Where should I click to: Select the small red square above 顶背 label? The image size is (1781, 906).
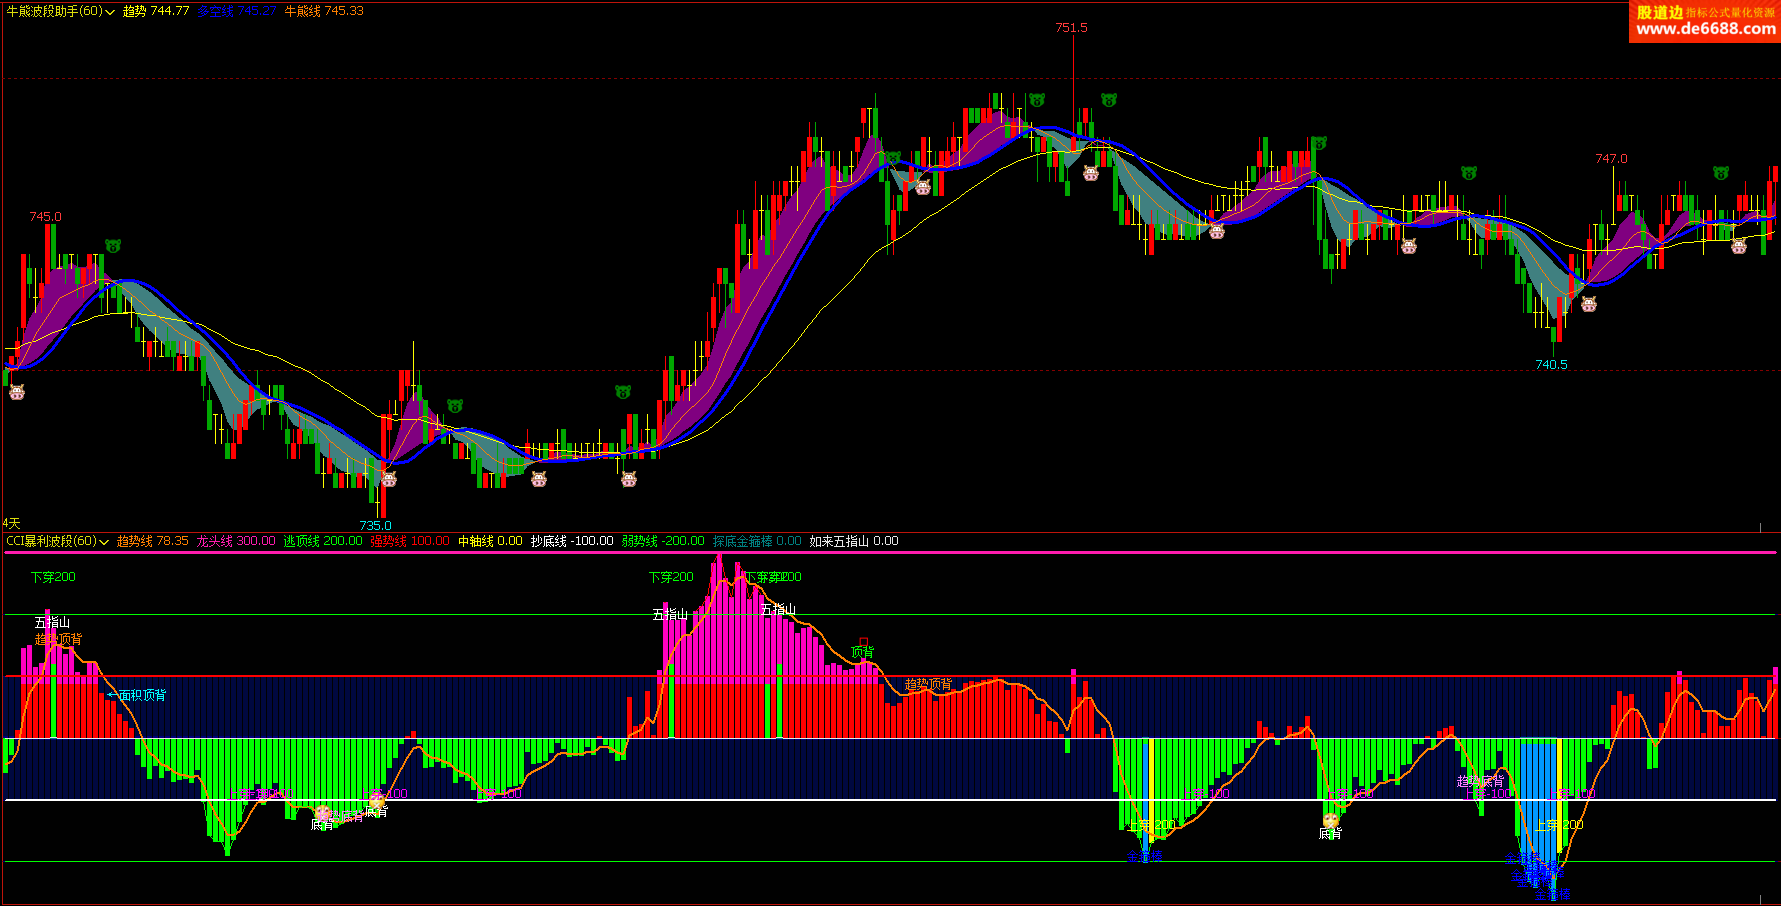pos(864,642)
